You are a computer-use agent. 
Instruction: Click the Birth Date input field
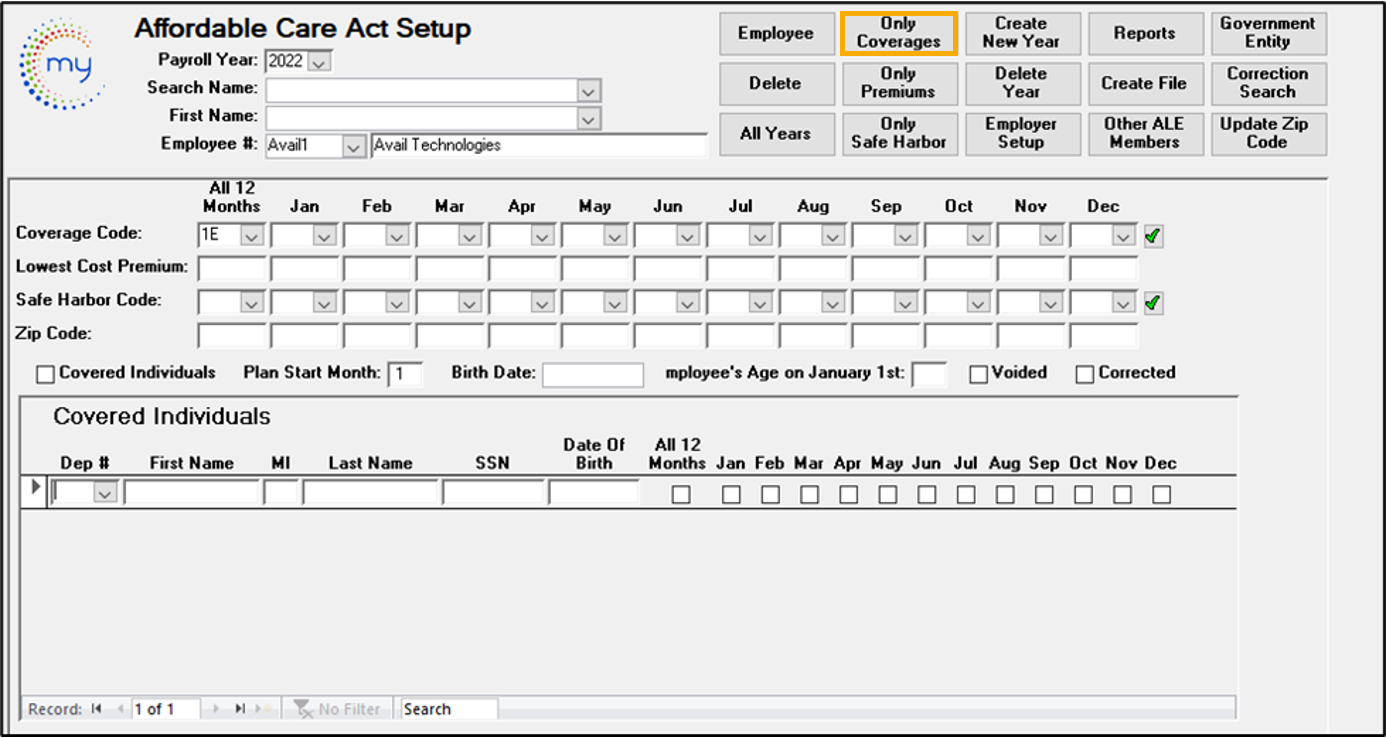click(592, 374)
